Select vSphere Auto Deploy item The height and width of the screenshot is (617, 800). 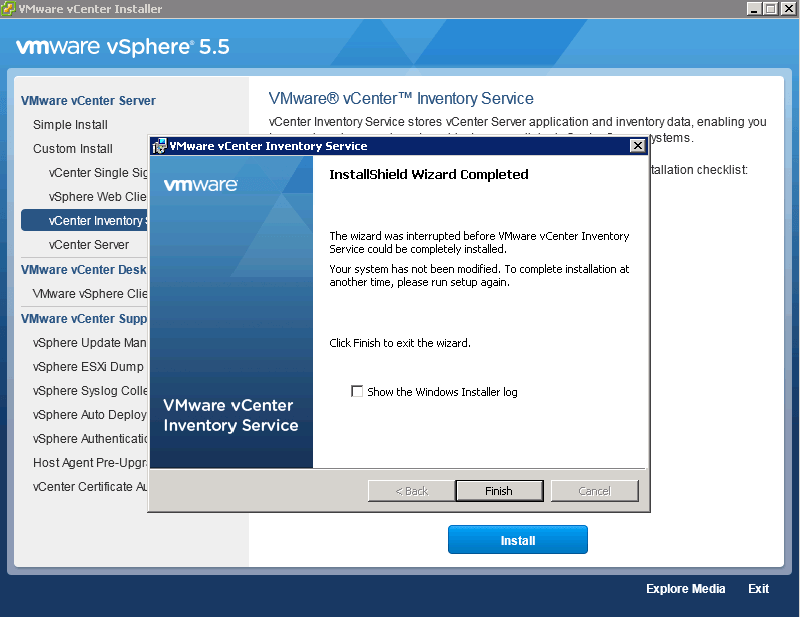[x=90, y=414]
